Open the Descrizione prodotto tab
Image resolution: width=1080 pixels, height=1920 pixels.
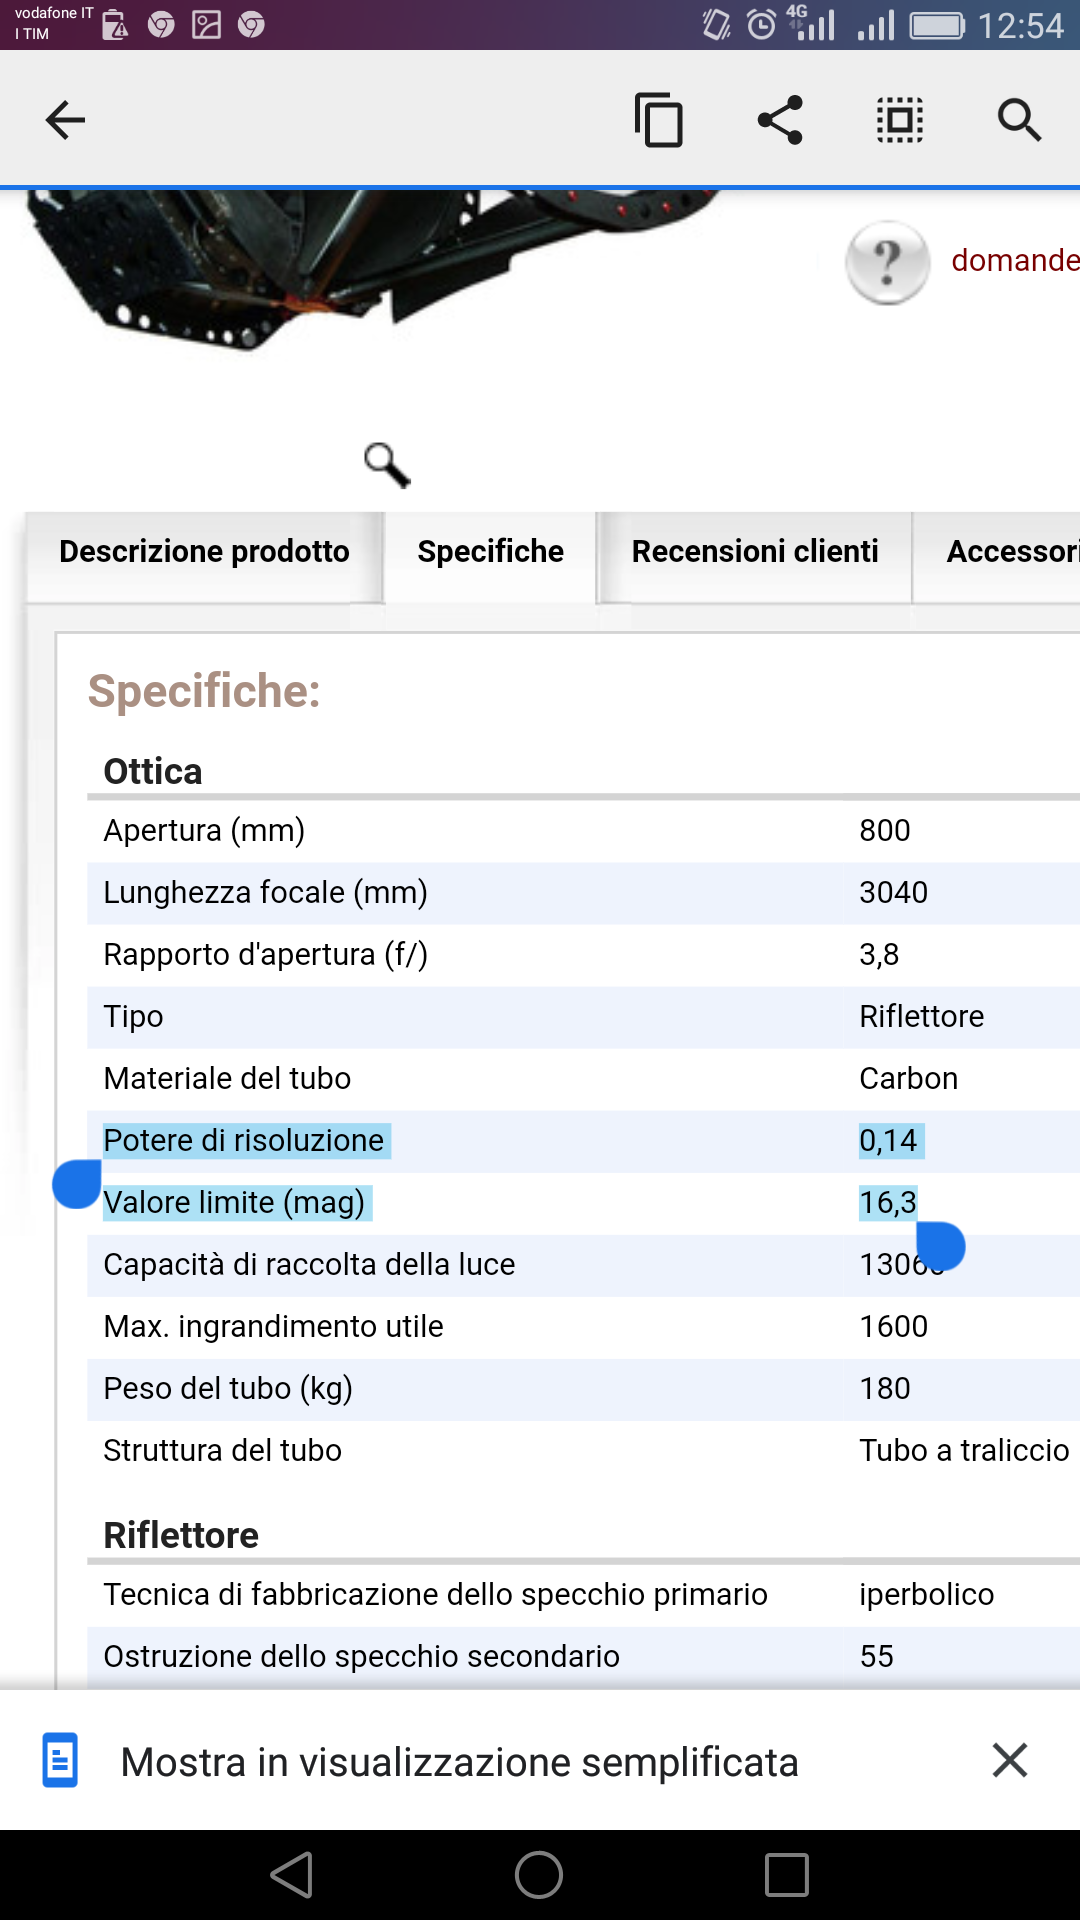[x=204, y=552]
